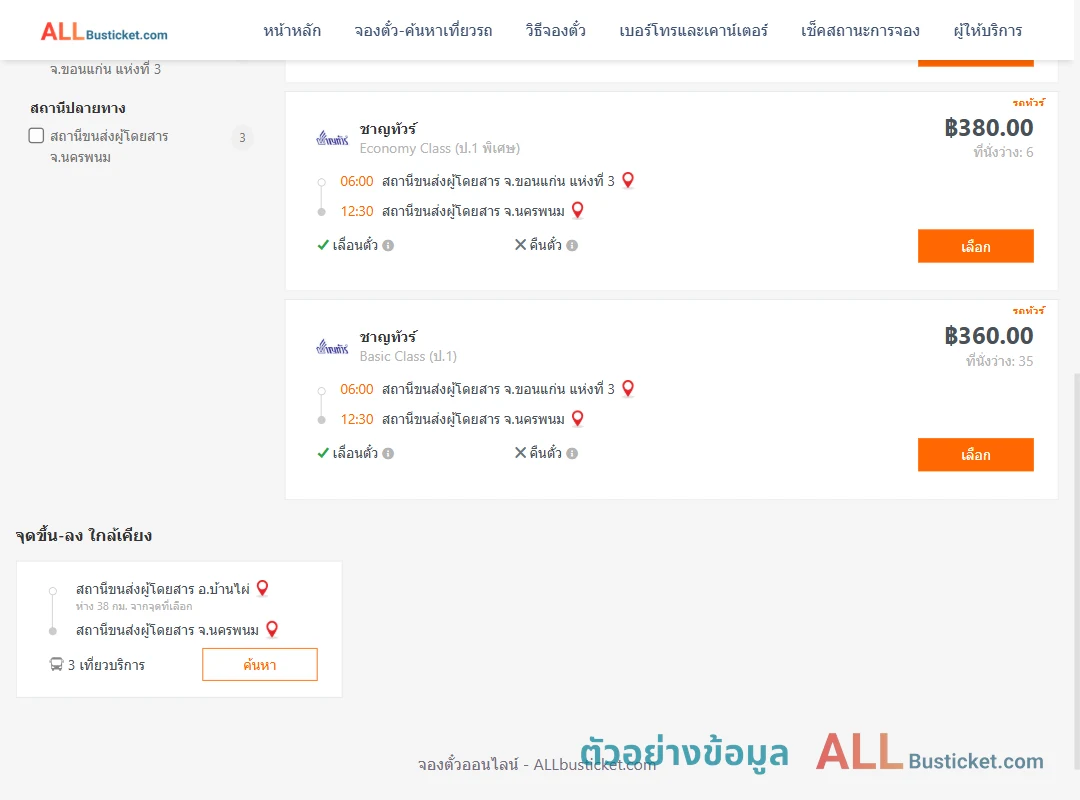
Task: Open the ALLBusticket.com logo home link
Action: tap(104, 32)
